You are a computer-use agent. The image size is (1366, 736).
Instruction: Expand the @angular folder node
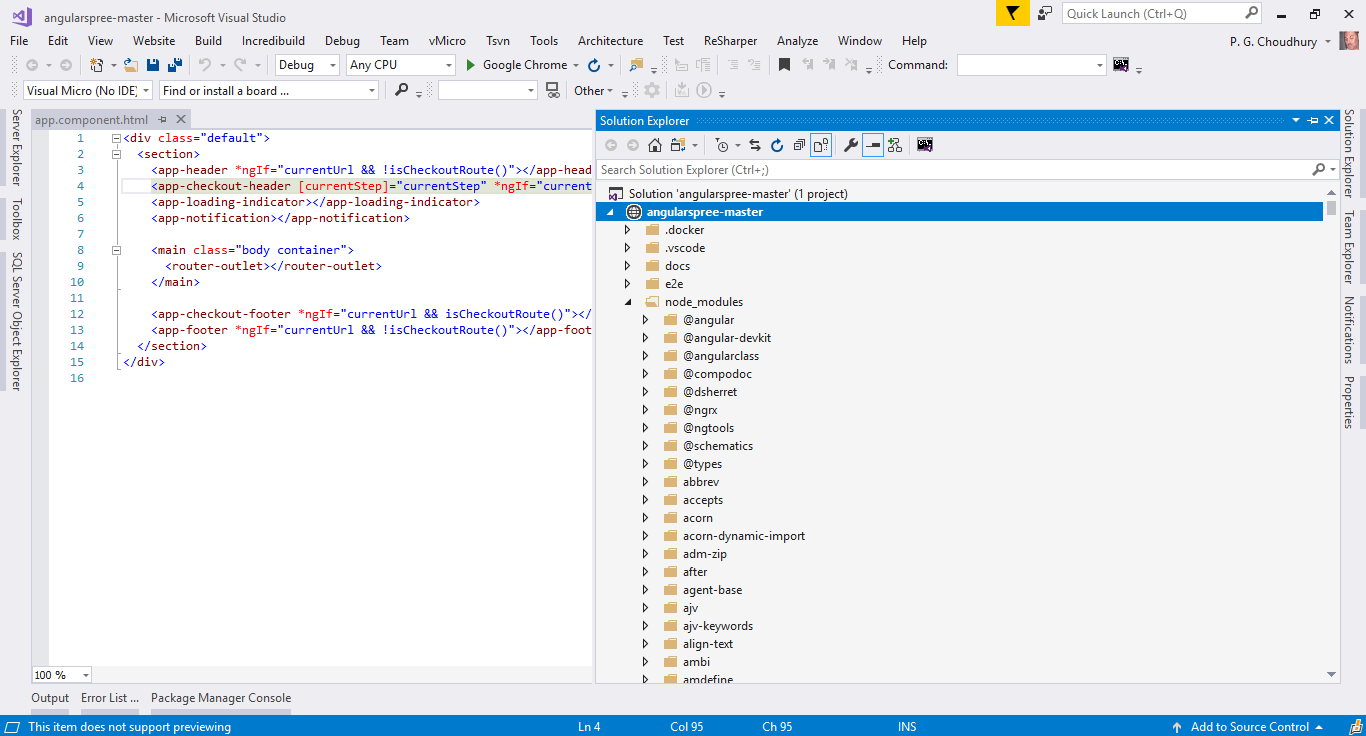(x=645, y=320)
